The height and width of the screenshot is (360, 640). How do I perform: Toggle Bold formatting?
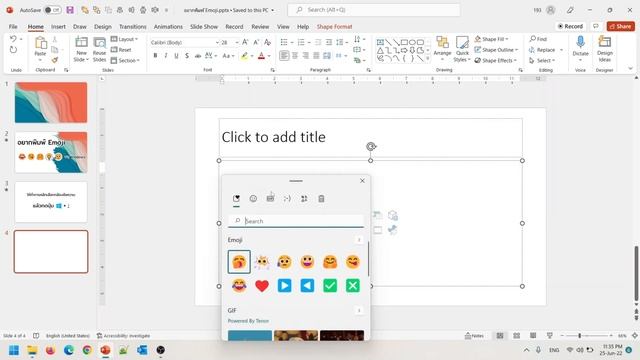[155, 56]
